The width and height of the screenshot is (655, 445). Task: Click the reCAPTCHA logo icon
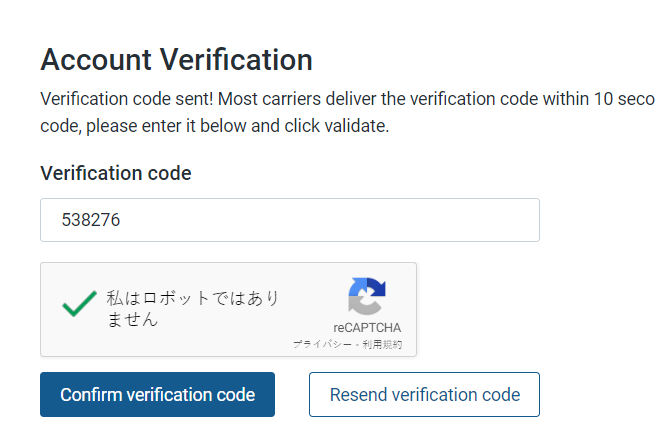click(367, 297)
